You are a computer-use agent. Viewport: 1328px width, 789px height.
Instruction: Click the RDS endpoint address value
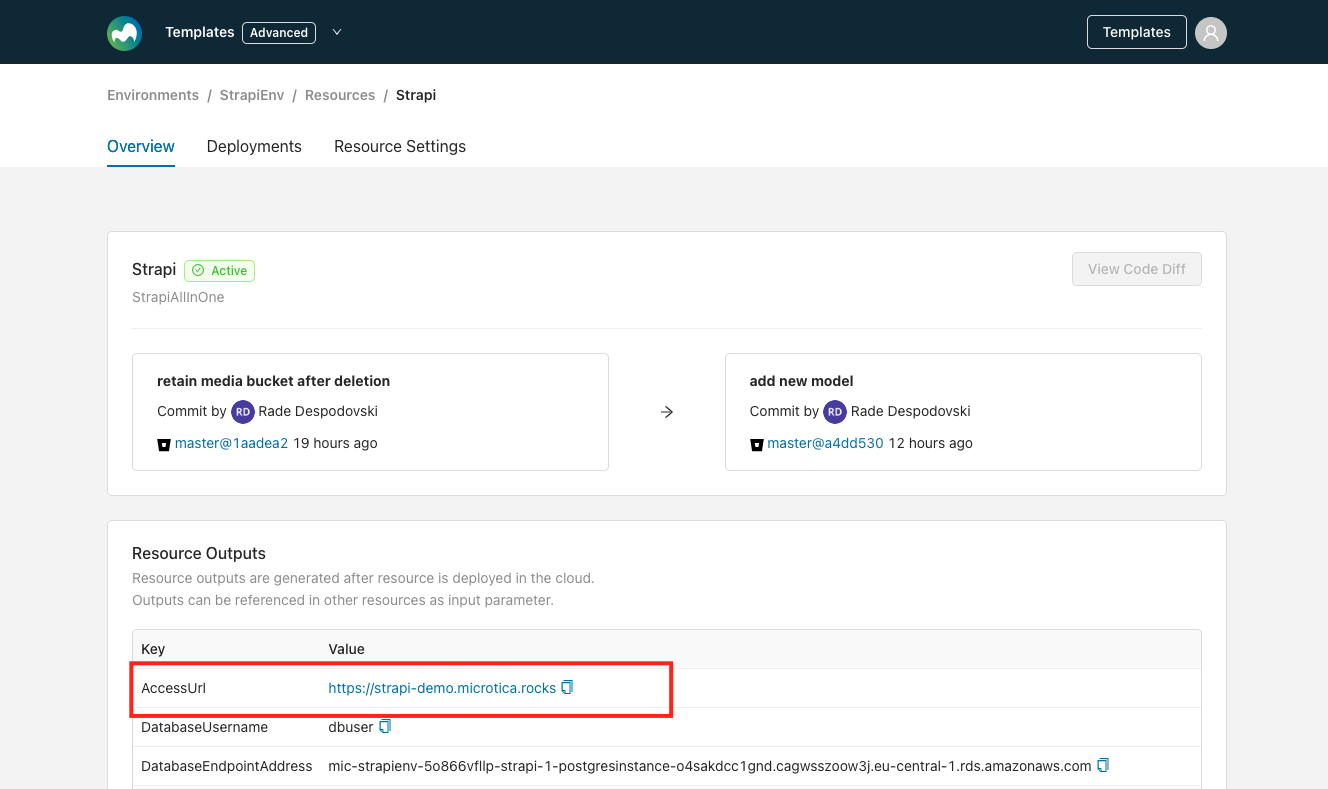(x=710, y=766)
